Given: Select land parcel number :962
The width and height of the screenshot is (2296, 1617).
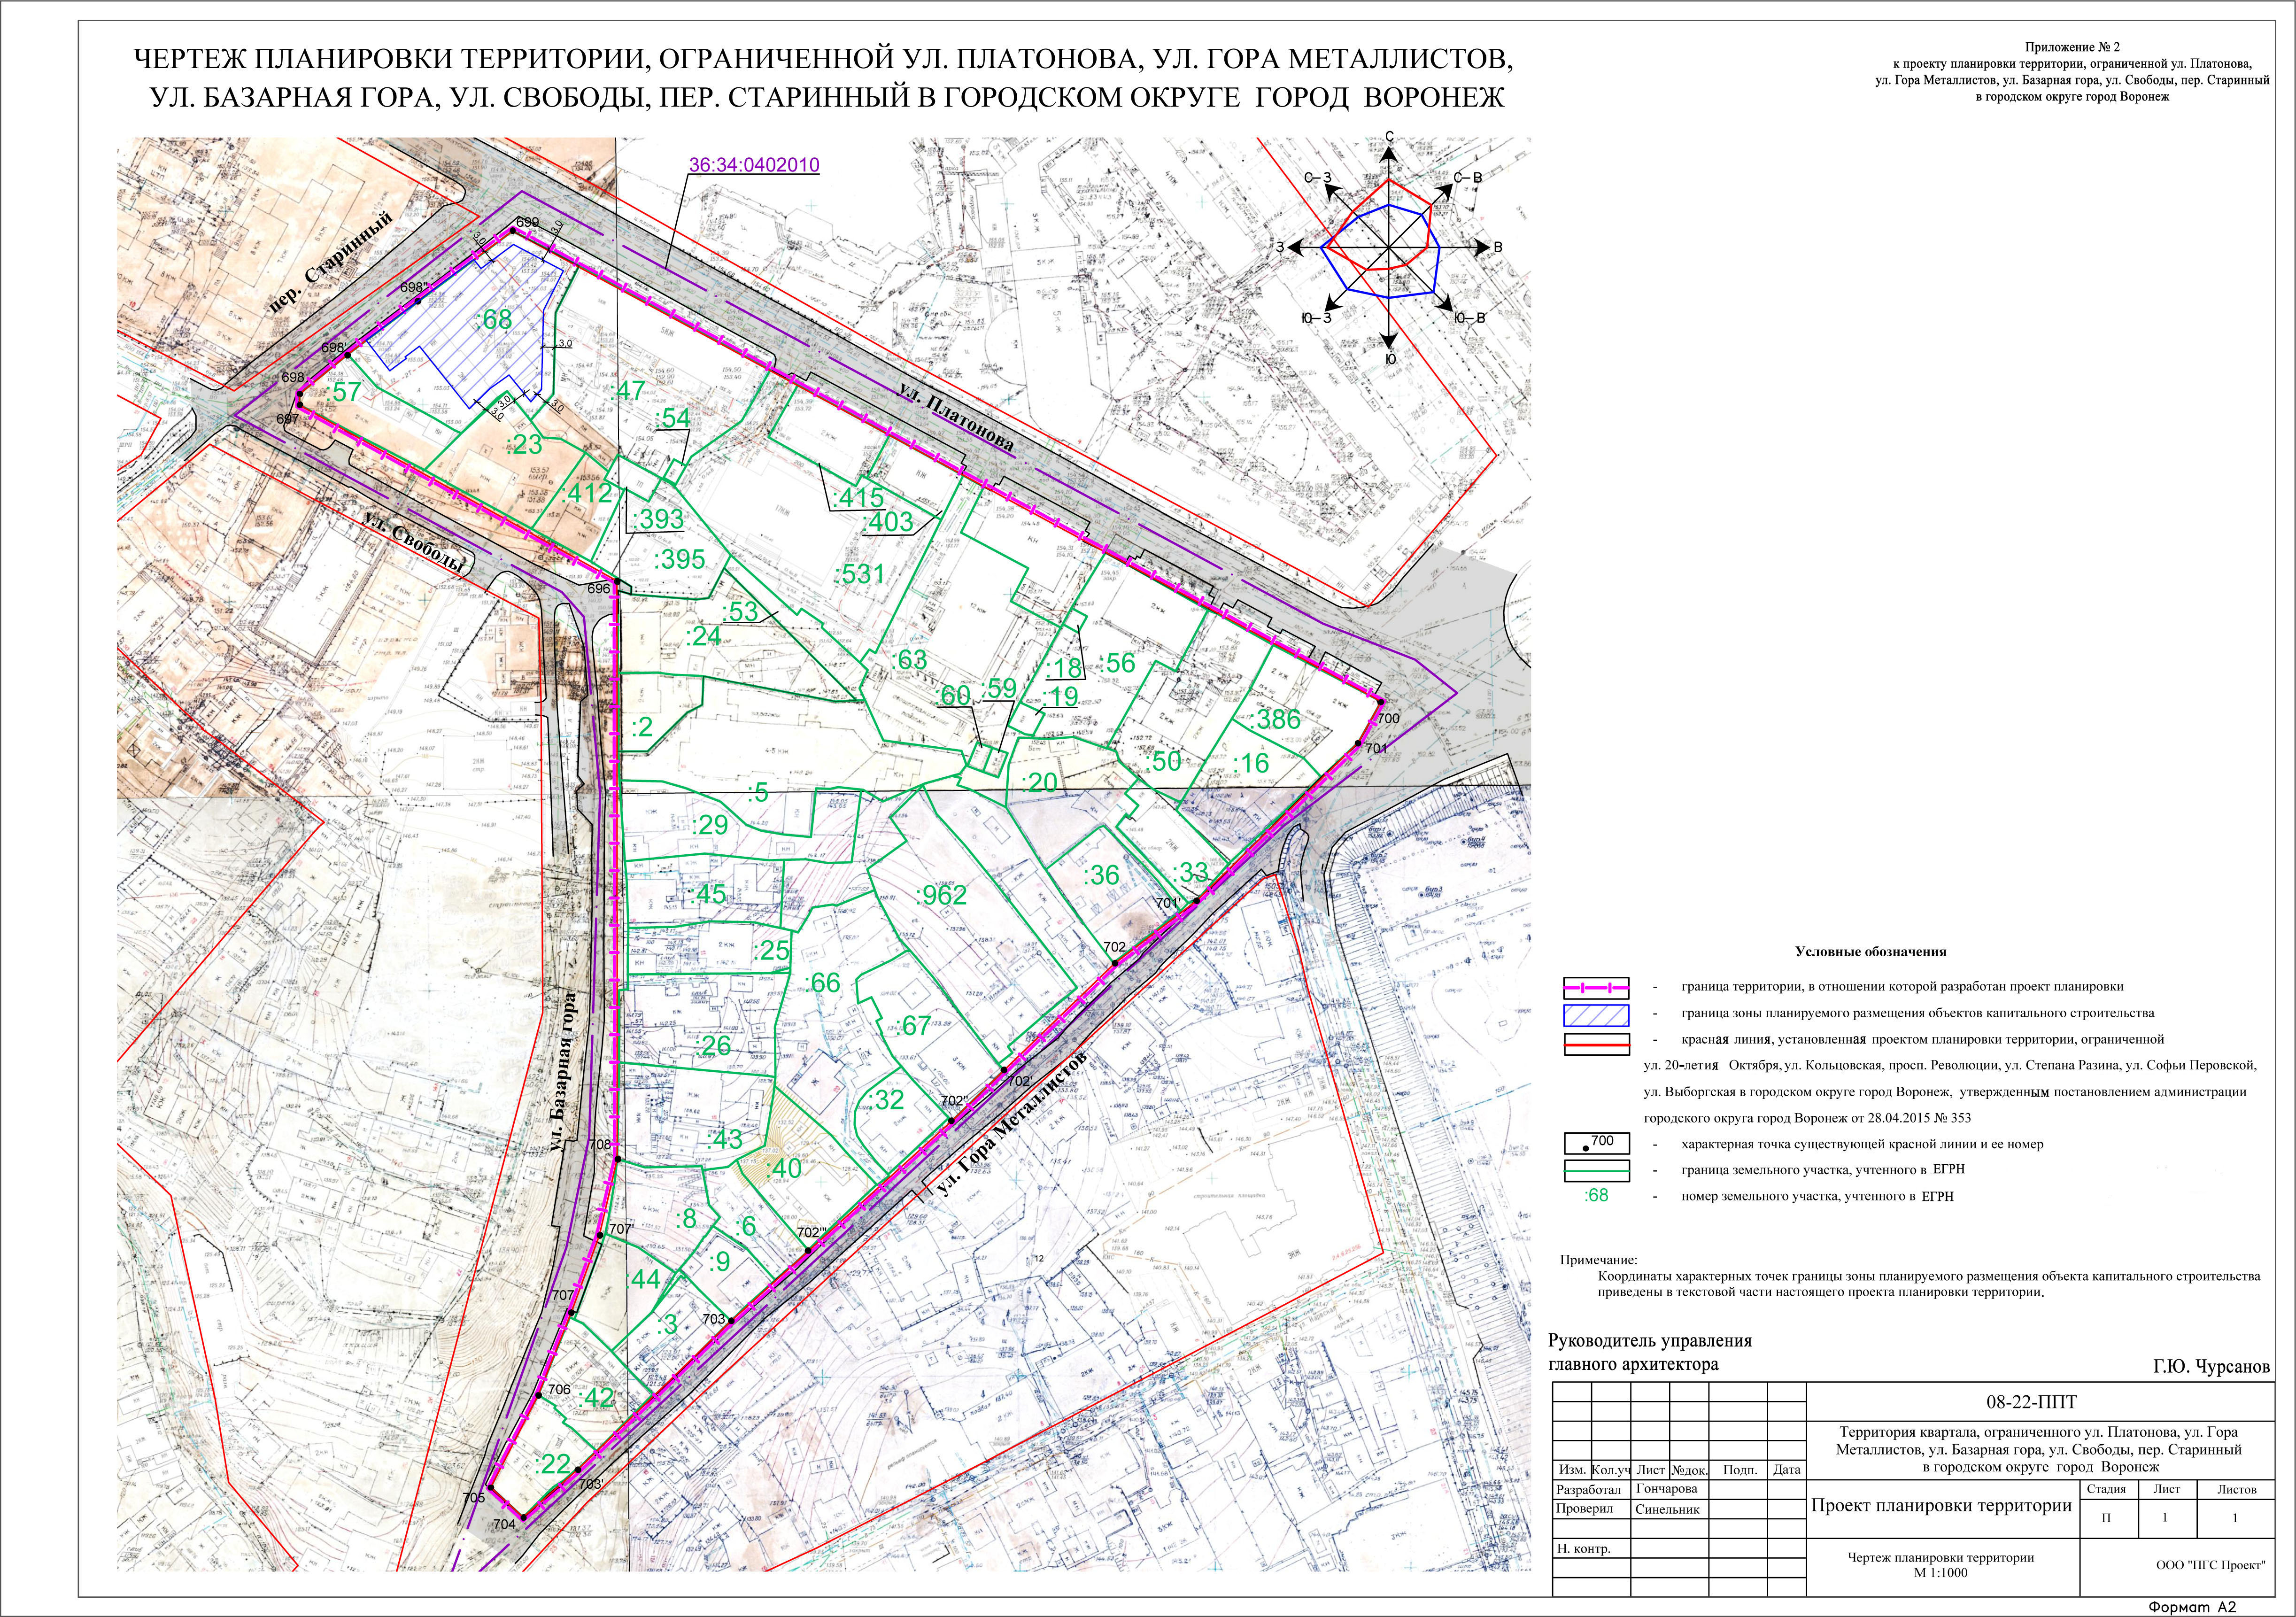Looking at the screenshot, I should click(x=941, y=895).
